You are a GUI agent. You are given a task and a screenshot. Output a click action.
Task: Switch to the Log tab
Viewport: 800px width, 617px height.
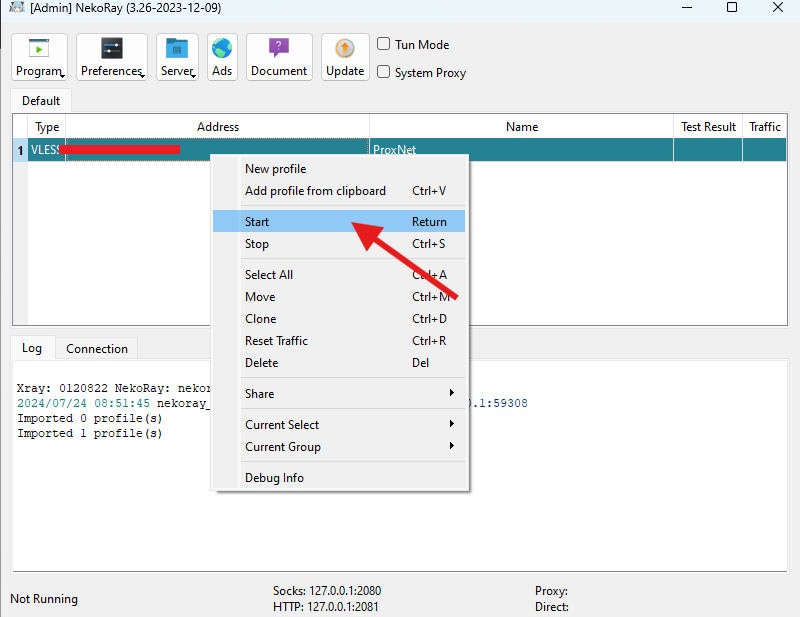(x=32, y=348)
